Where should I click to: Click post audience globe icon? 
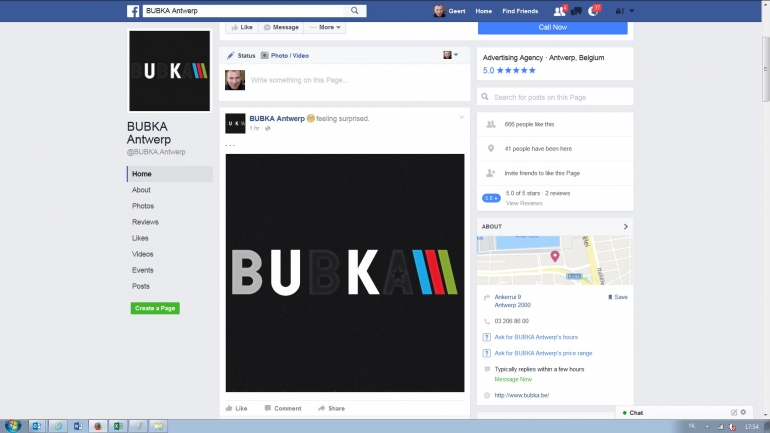point(268,128)
